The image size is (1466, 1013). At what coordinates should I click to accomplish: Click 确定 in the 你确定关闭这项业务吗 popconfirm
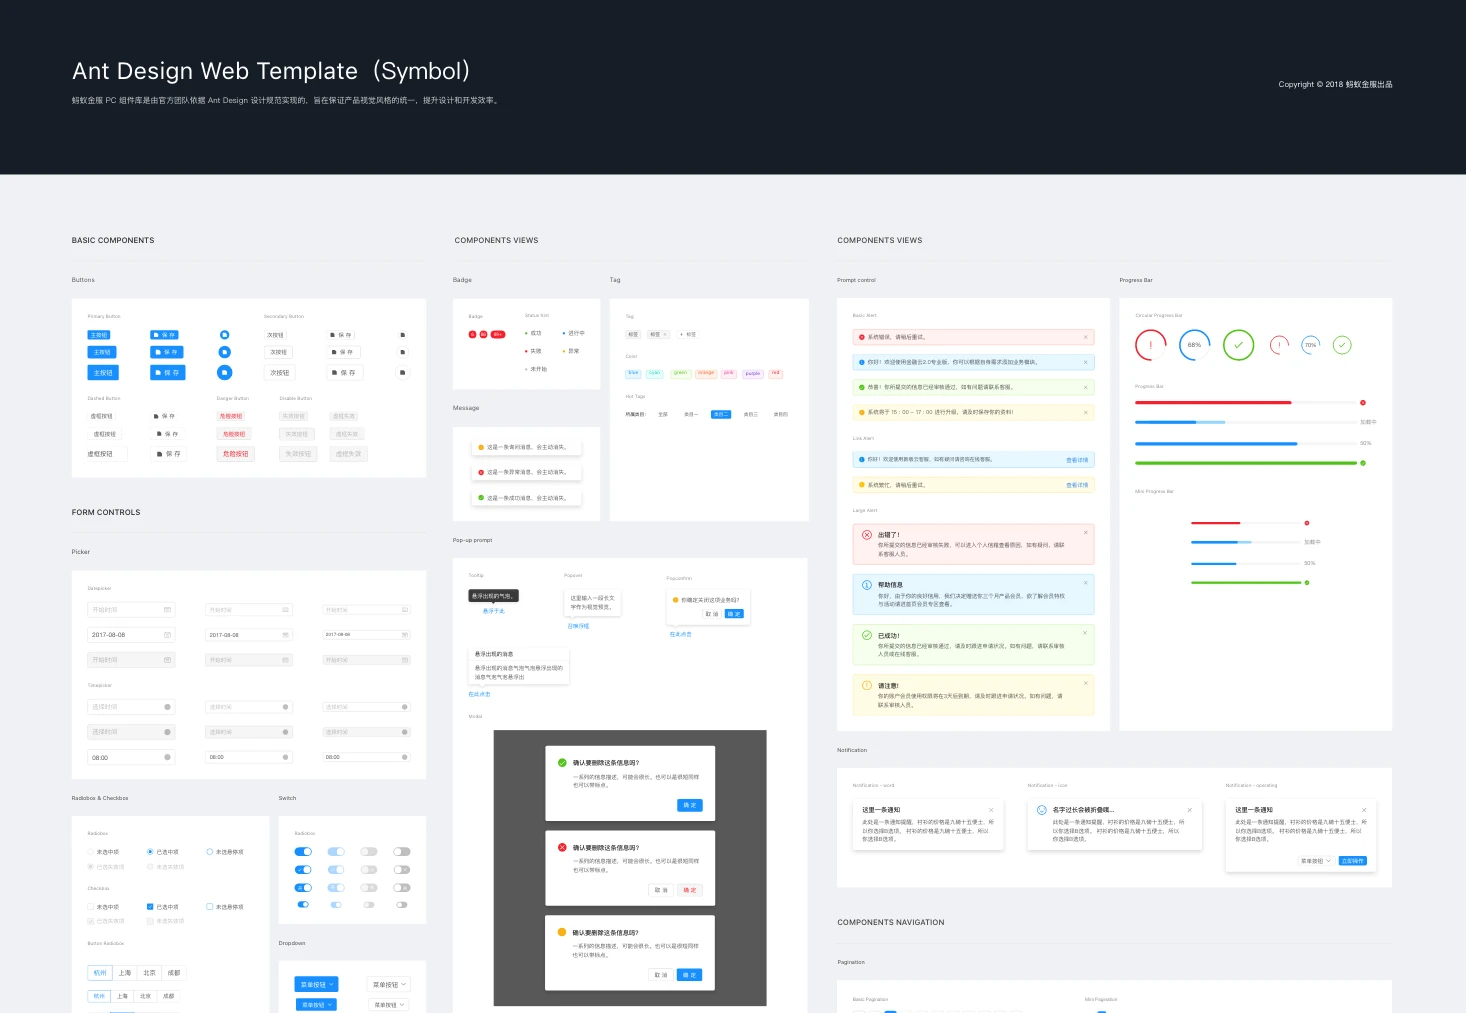[x=734, y=614]
